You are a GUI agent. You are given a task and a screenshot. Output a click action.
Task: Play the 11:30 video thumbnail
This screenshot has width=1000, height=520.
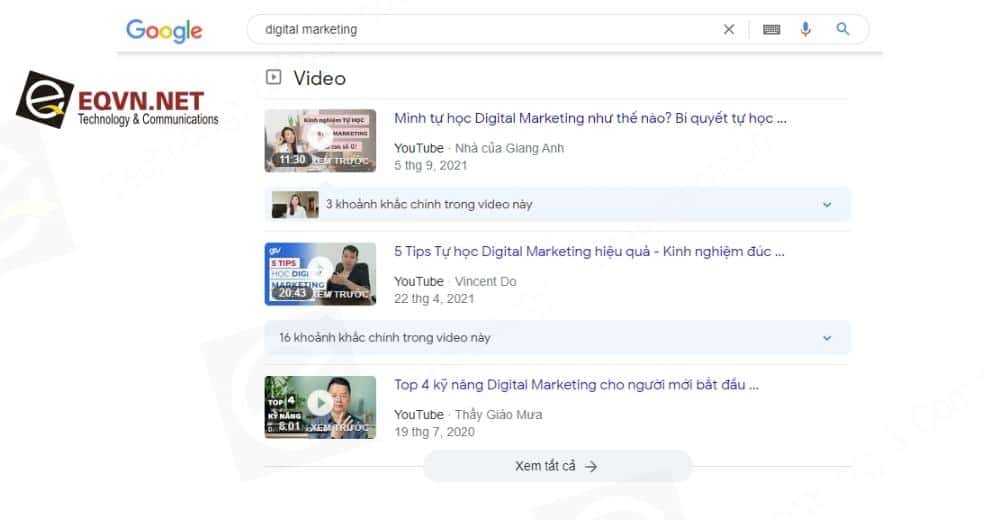click(320, 140)
